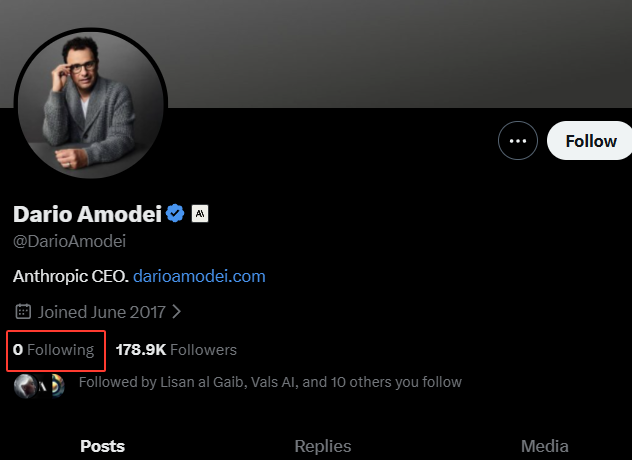Switch to the Posts tab
Screen dimensions: 632x460
pos(102,446)
